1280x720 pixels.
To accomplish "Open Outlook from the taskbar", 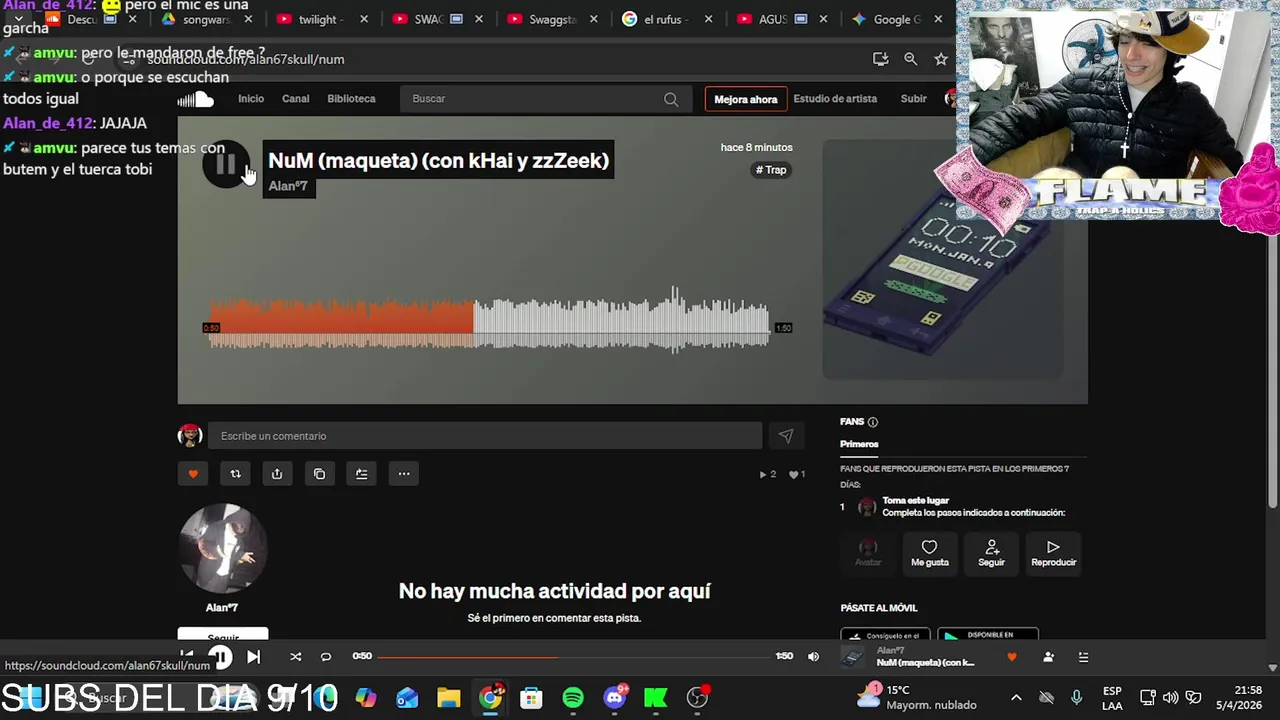I will point(407,698).
